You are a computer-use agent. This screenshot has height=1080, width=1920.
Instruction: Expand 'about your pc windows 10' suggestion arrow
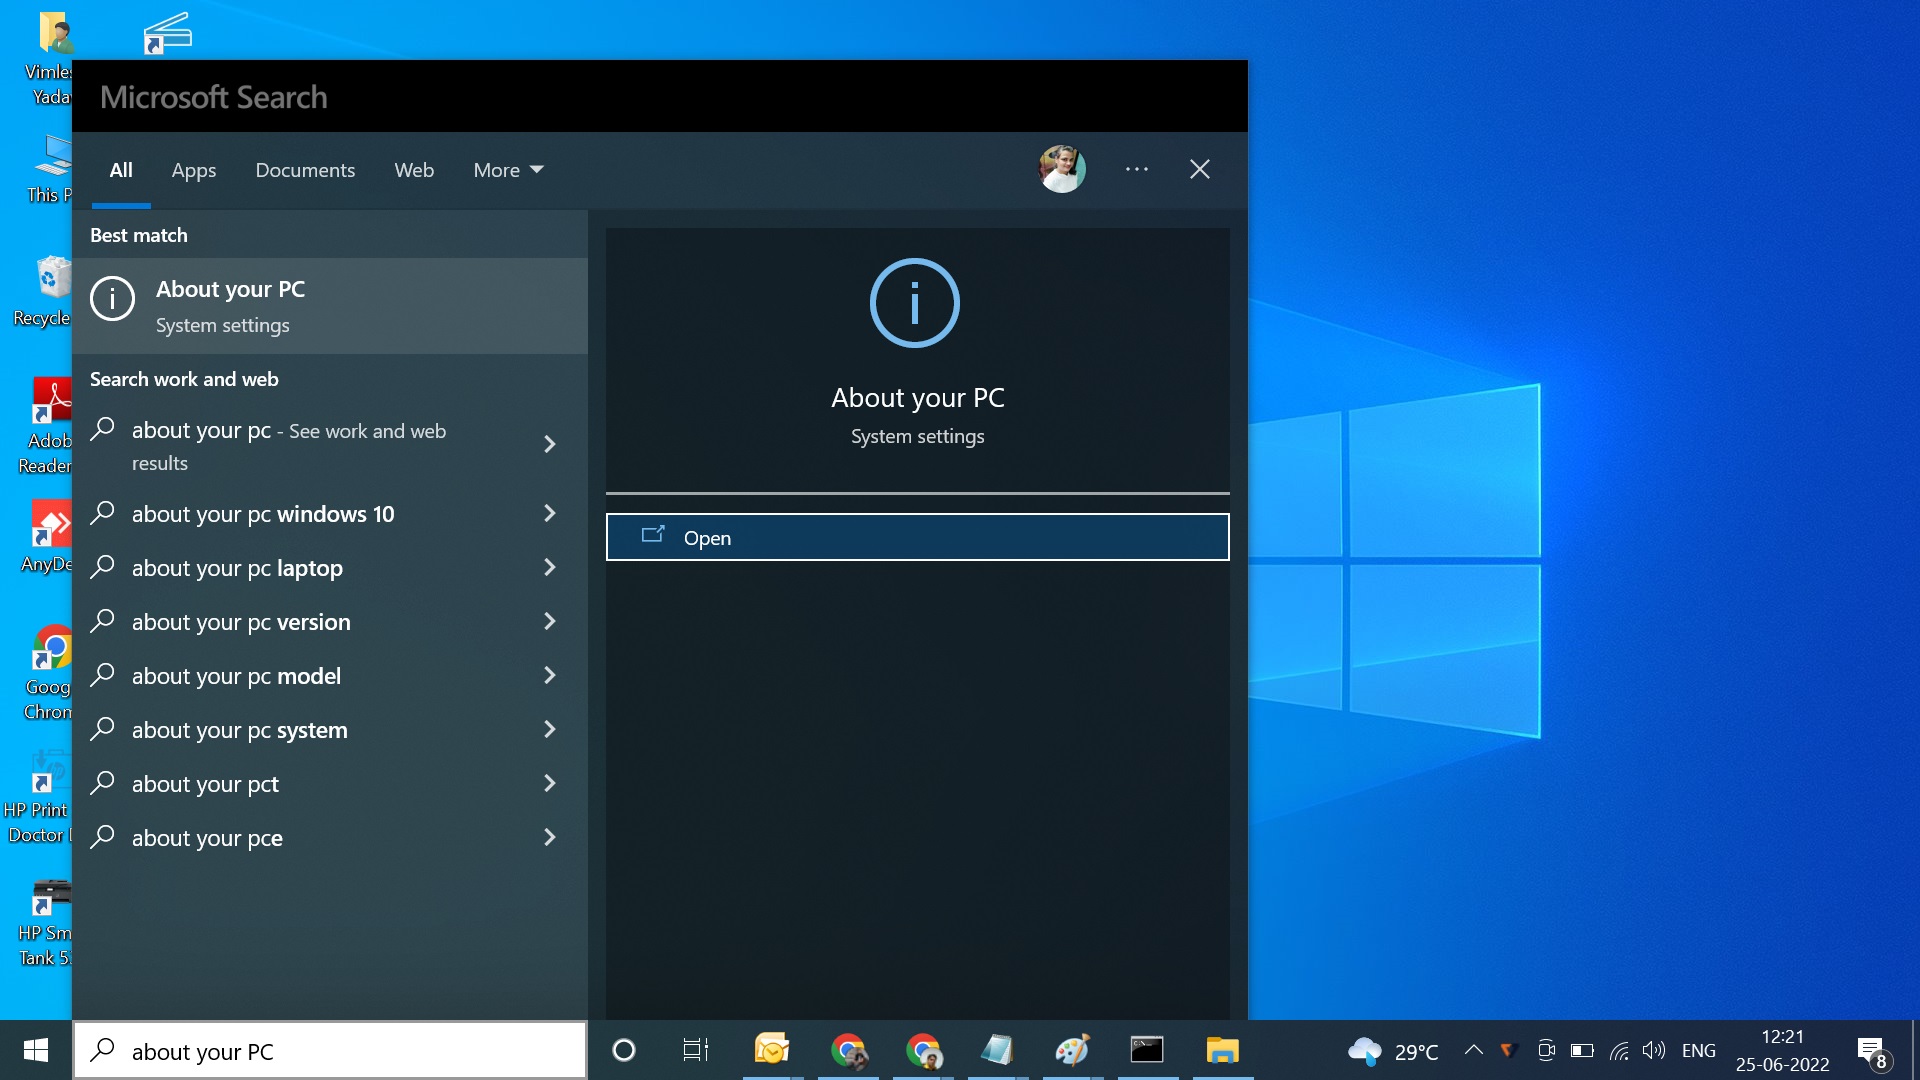click(x=549, y=513)
